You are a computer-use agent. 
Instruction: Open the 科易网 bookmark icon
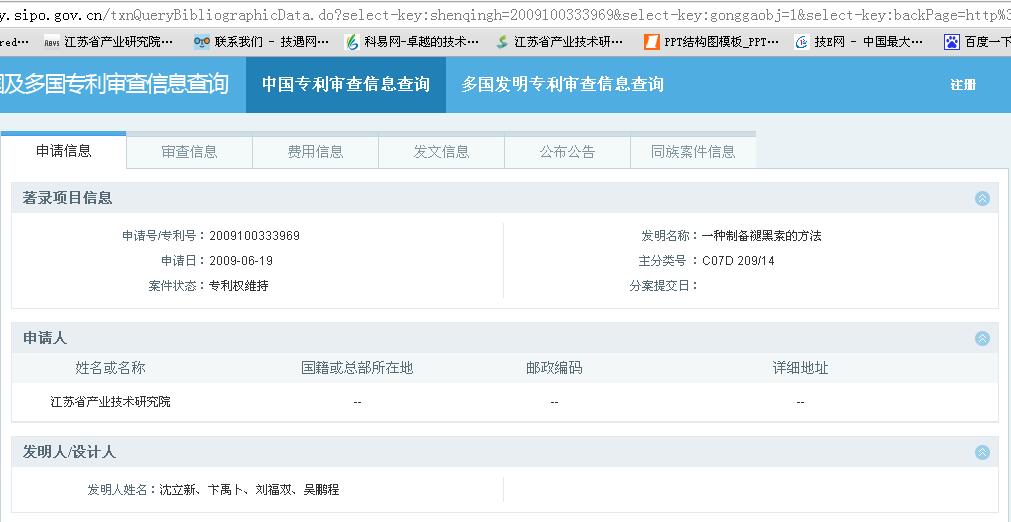(x=352, y=42)
